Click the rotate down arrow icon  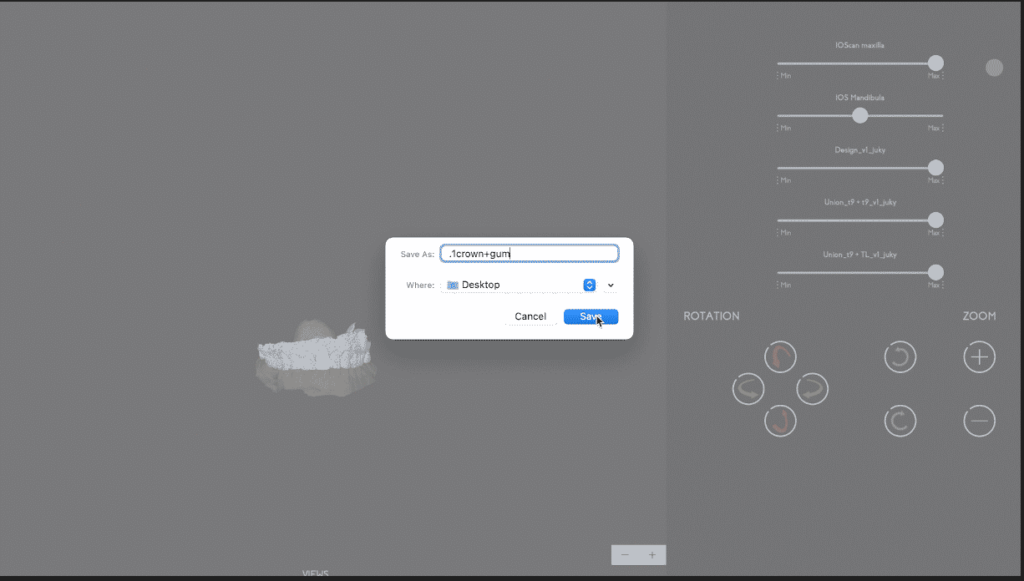coord(780,421)
